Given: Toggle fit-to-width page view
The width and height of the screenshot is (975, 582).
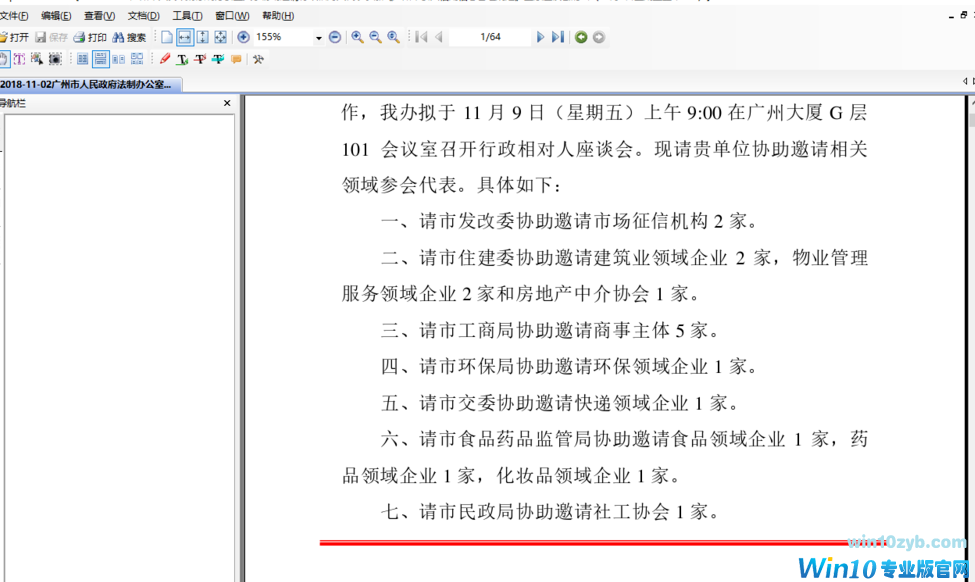Looking at the screenshot, I should (x=184, y=37).
